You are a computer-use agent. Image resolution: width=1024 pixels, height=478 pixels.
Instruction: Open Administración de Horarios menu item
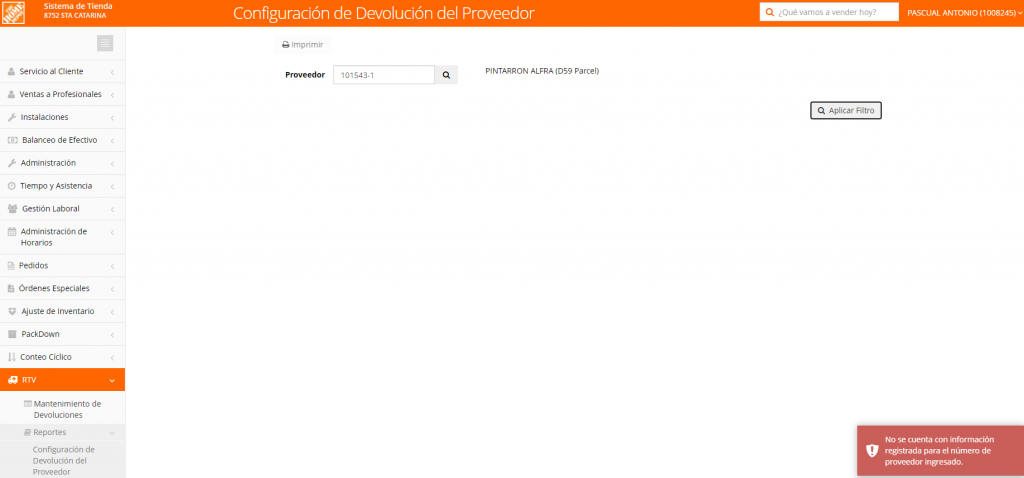coord(63,237)
